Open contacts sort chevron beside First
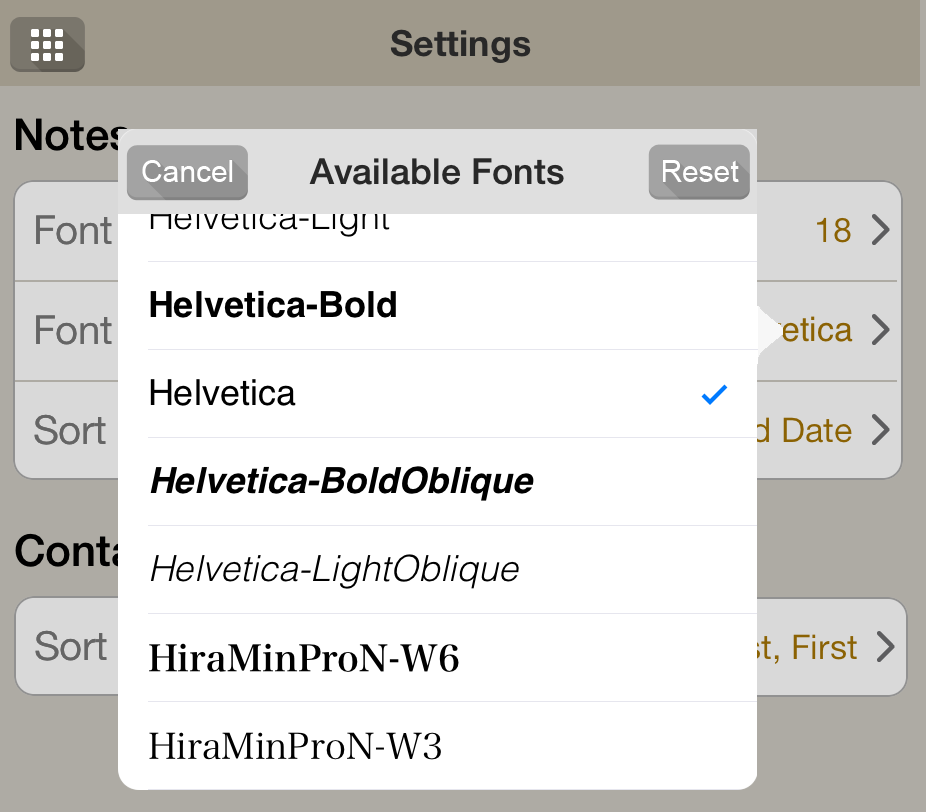 click(x=885, y=647)
